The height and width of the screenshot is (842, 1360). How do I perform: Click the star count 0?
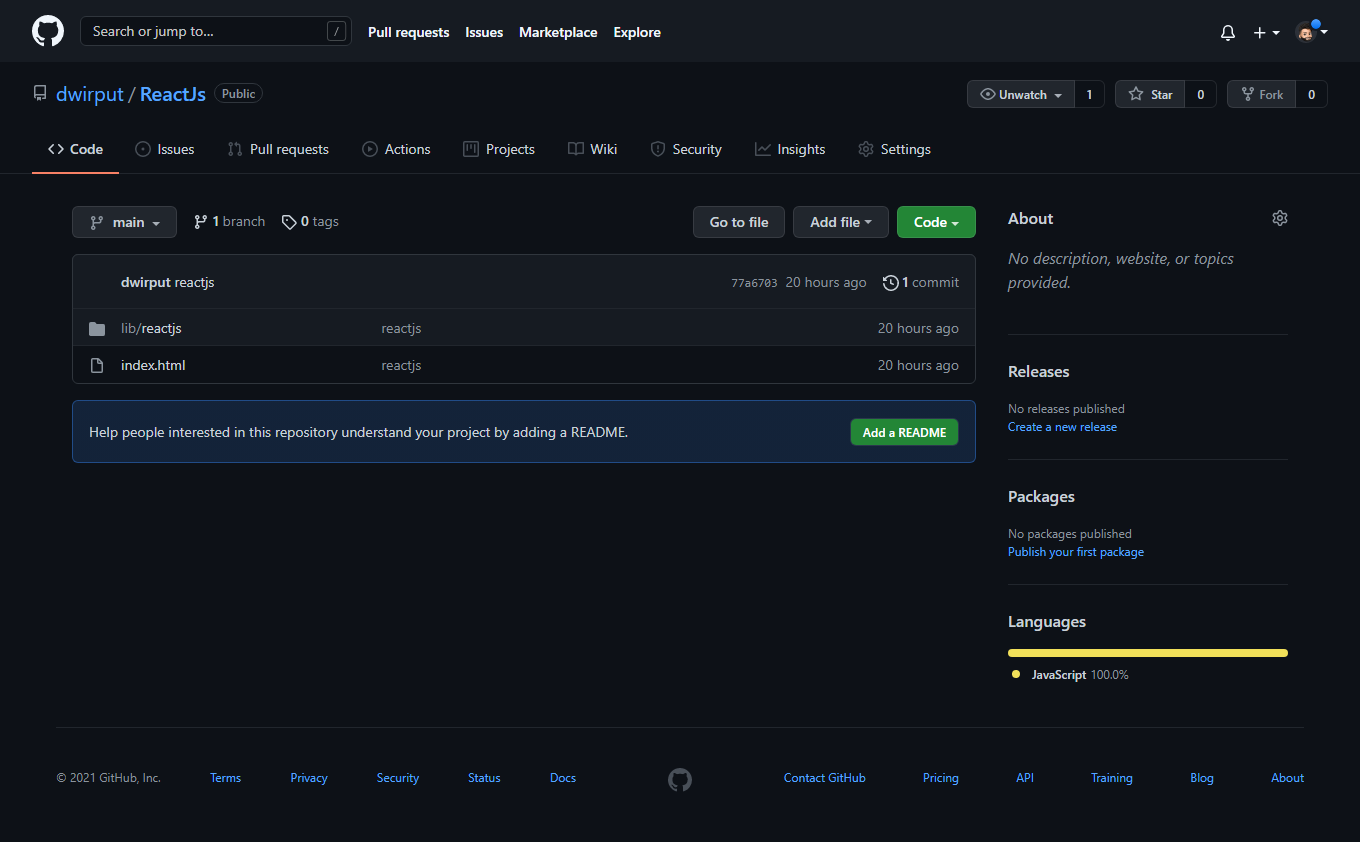point(1201,94)
